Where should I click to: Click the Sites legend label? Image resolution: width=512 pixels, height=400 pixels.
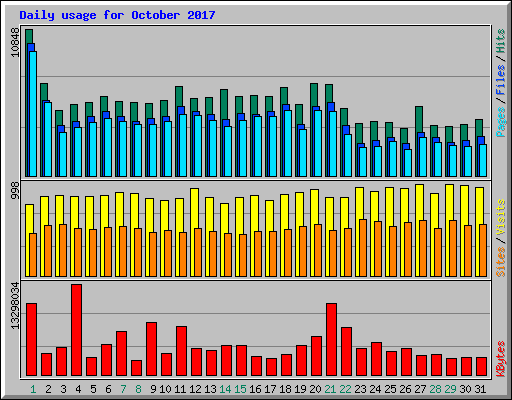coord(501,262)
